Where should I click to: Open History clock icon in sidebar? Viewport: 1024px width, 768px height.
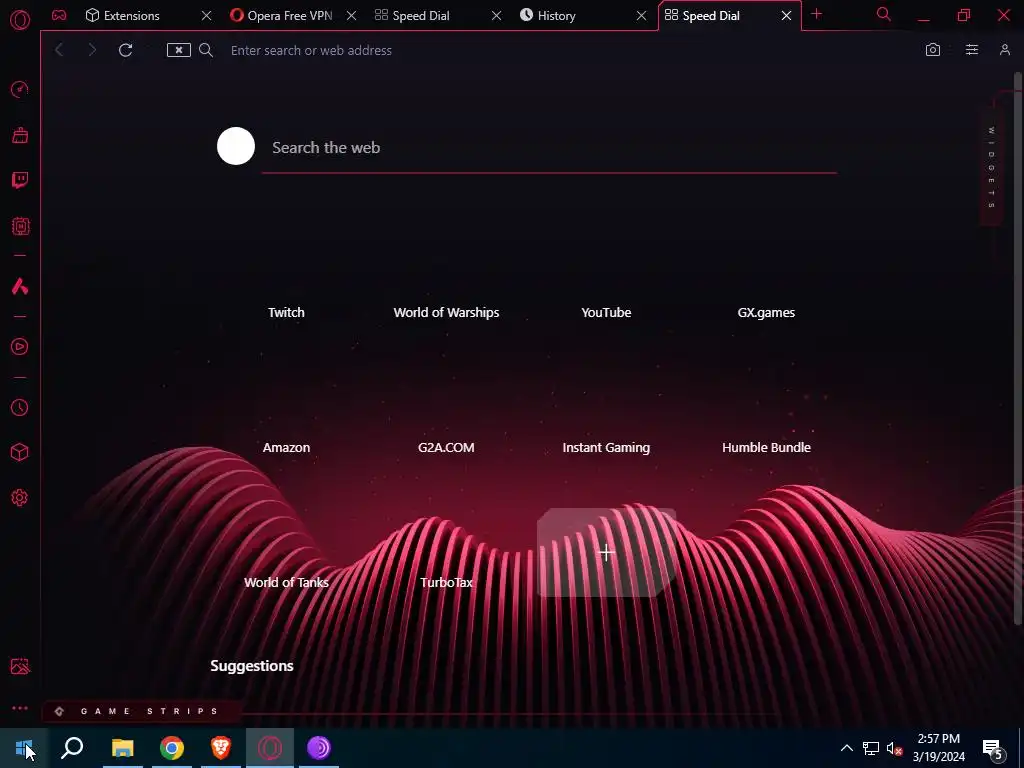coord(20,408)
